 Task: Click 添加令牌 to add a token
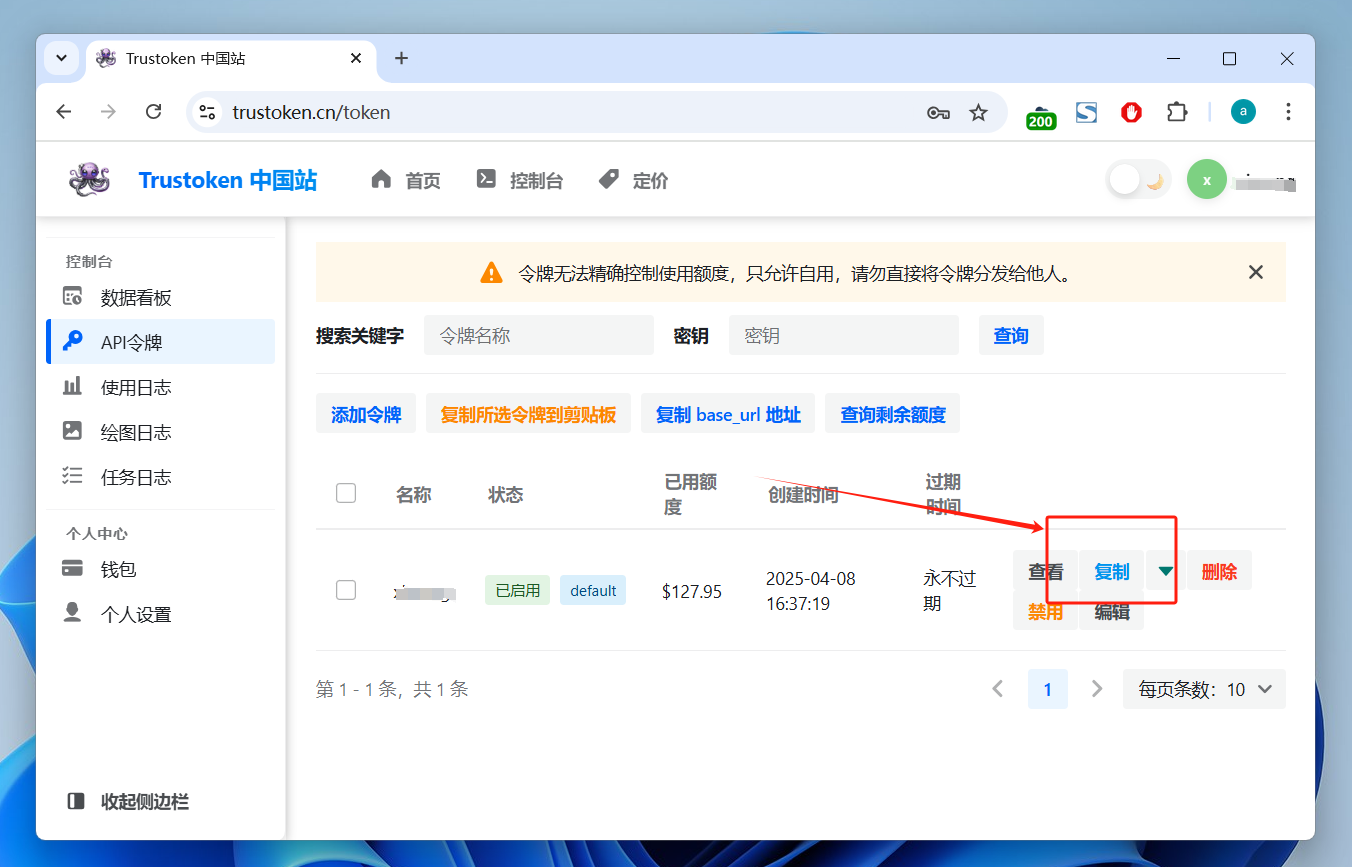(366, 413)
